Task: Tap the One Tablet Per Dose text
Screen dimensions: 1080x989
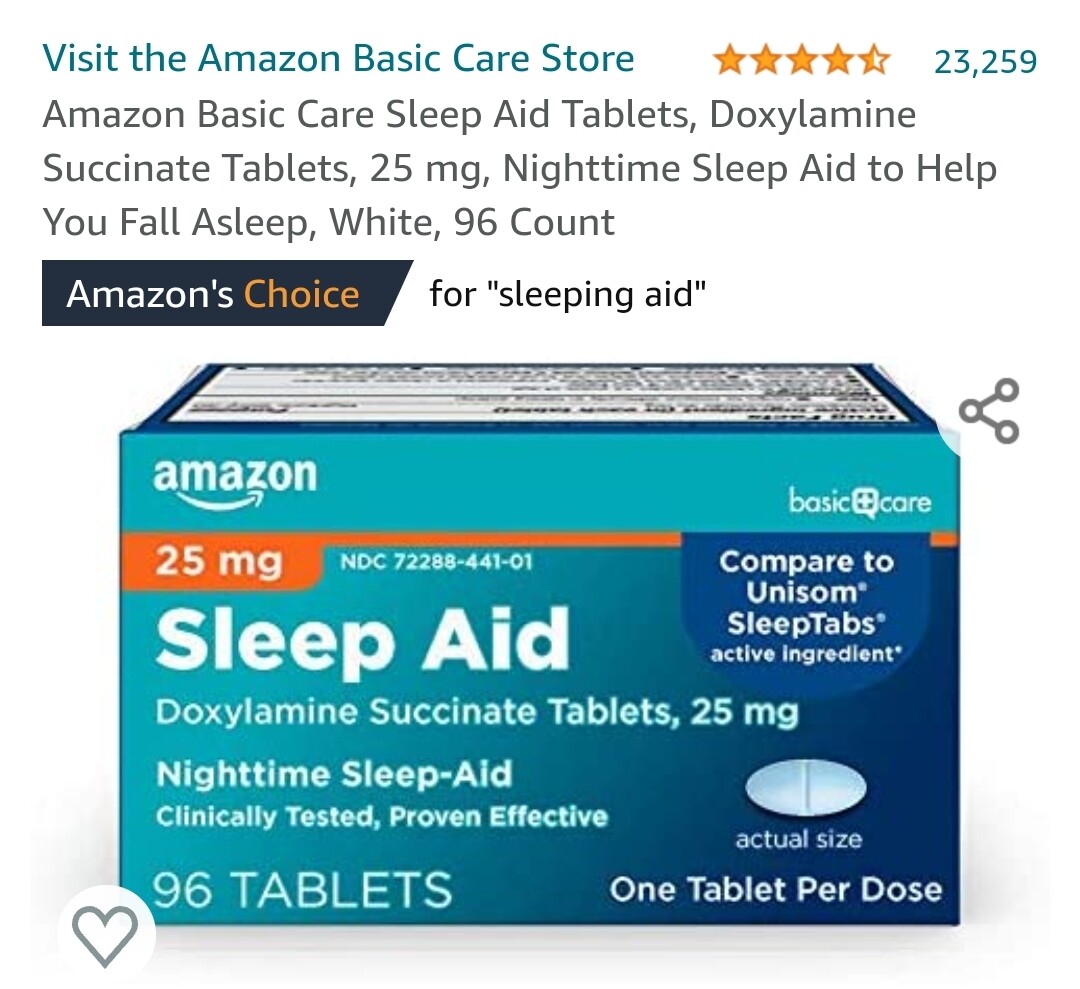Action: 776,889
